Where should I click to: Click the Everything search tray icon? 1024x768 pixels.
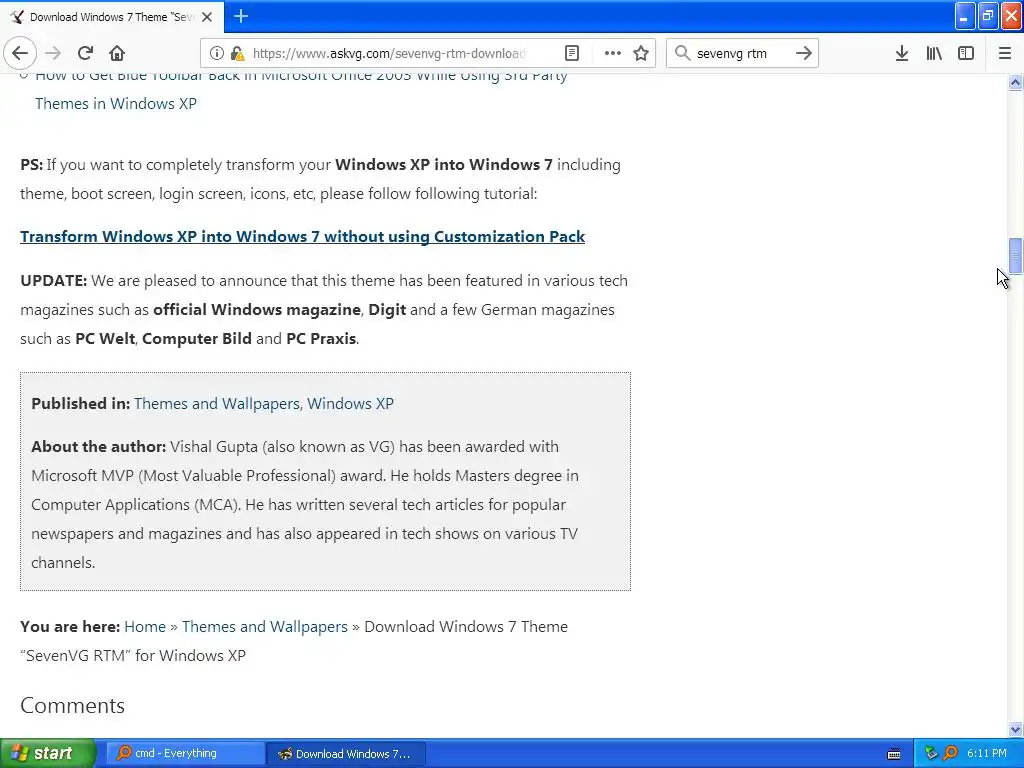click(951, 754)
